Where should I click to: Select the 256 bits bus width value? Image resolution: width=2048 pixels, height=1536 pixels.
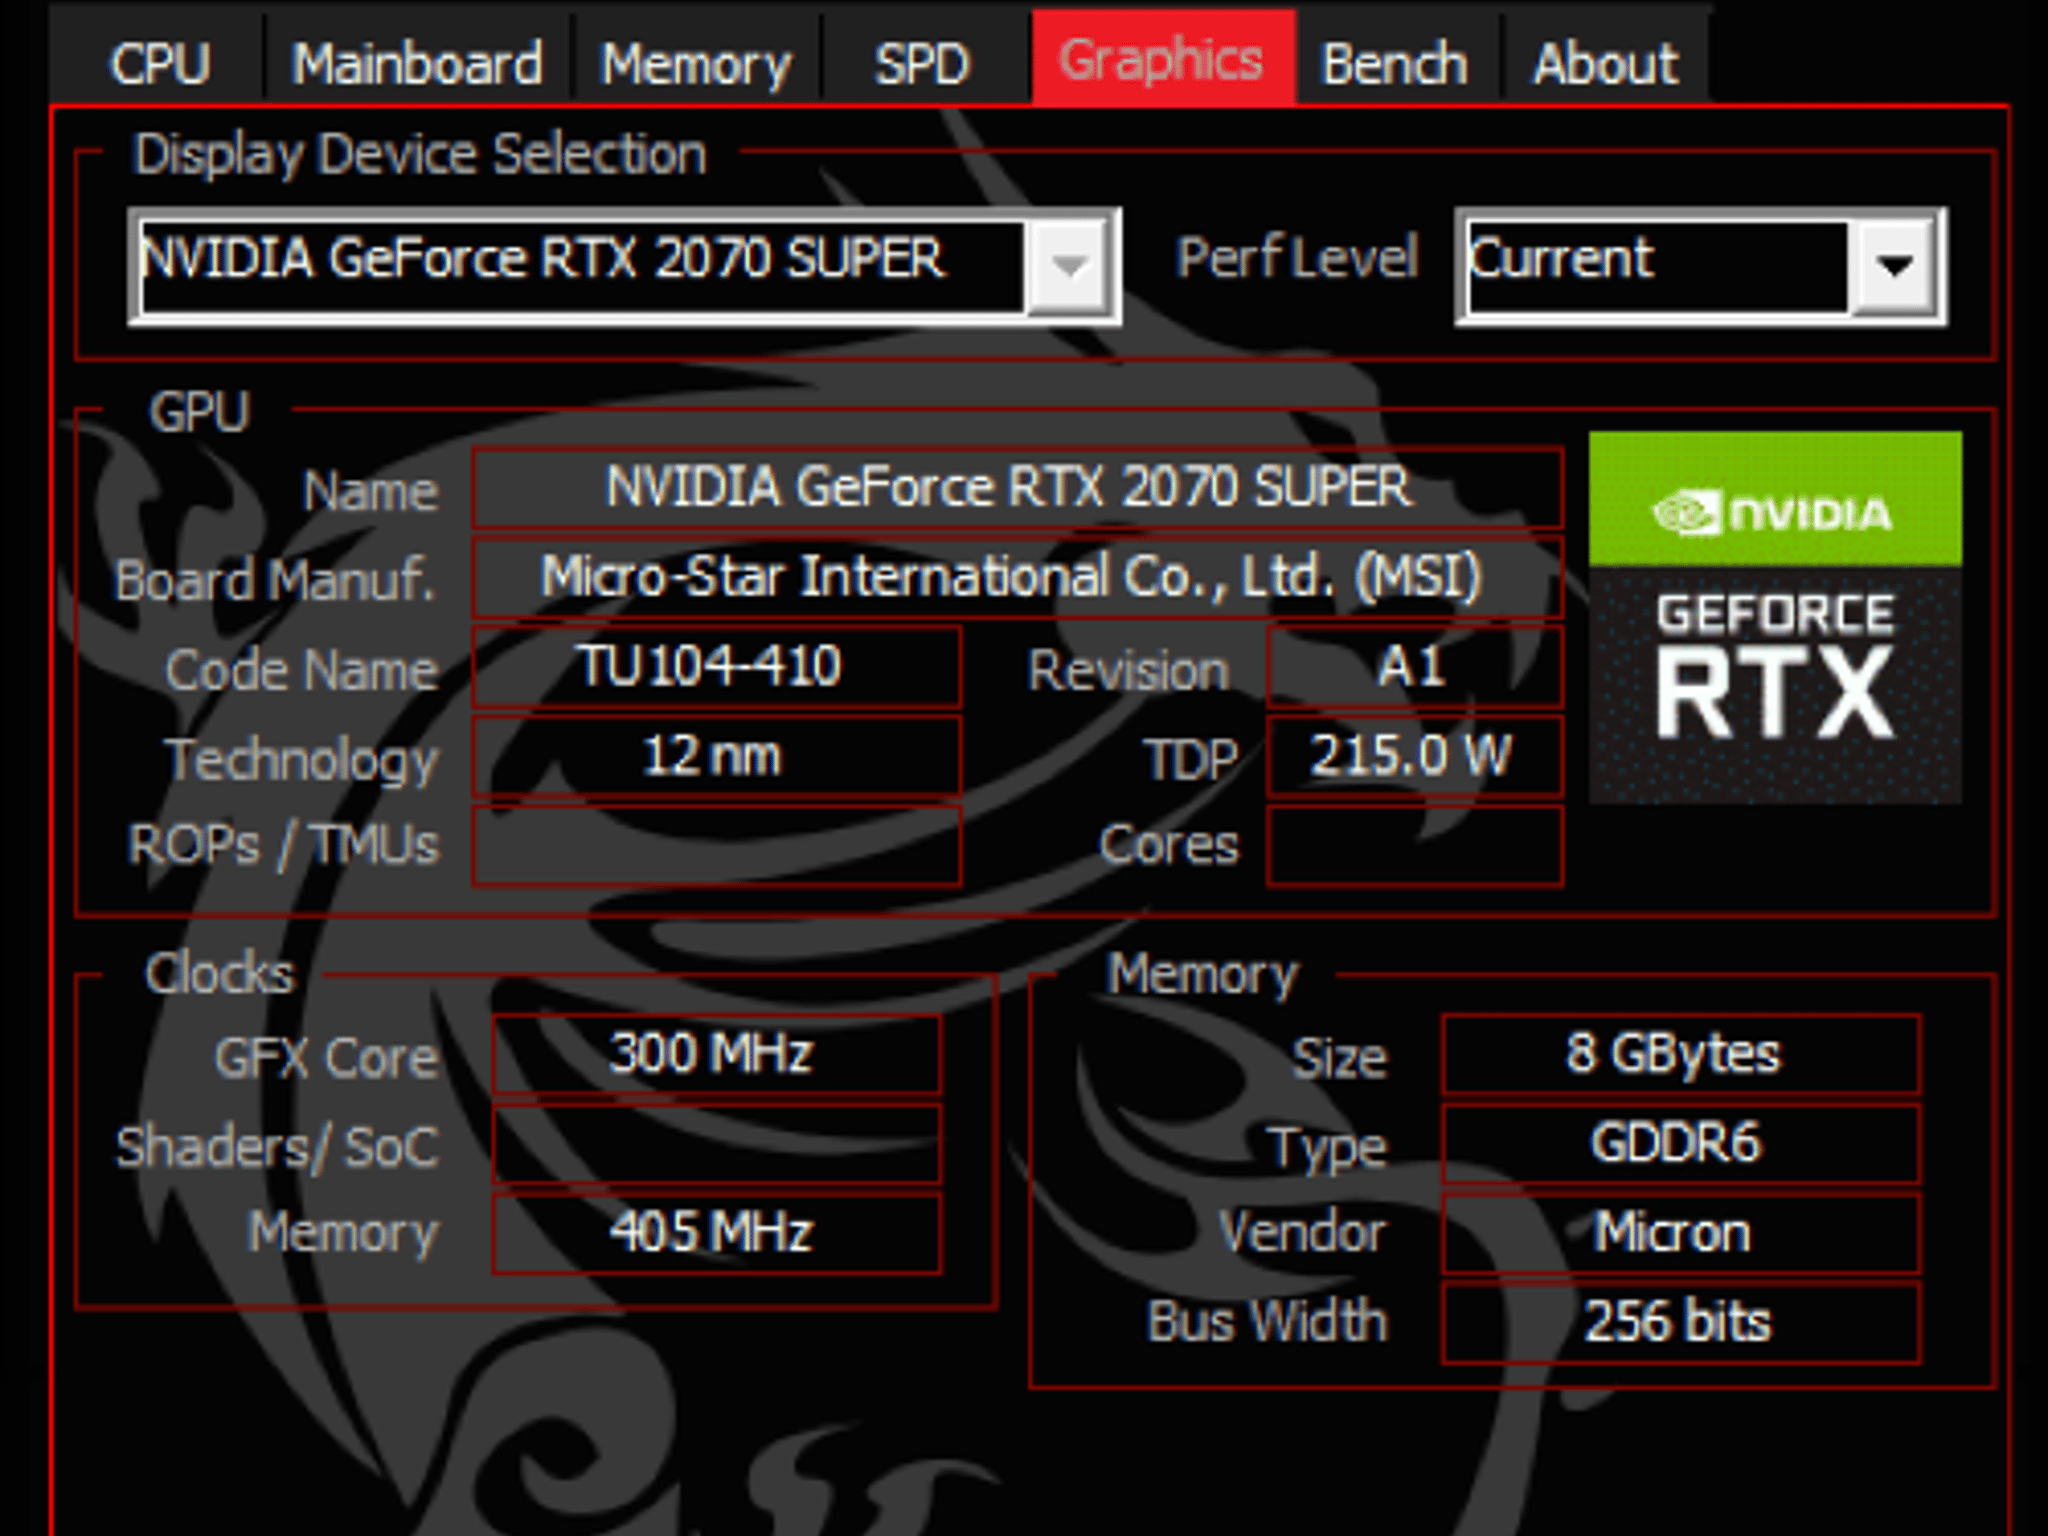(1680, 1323)
